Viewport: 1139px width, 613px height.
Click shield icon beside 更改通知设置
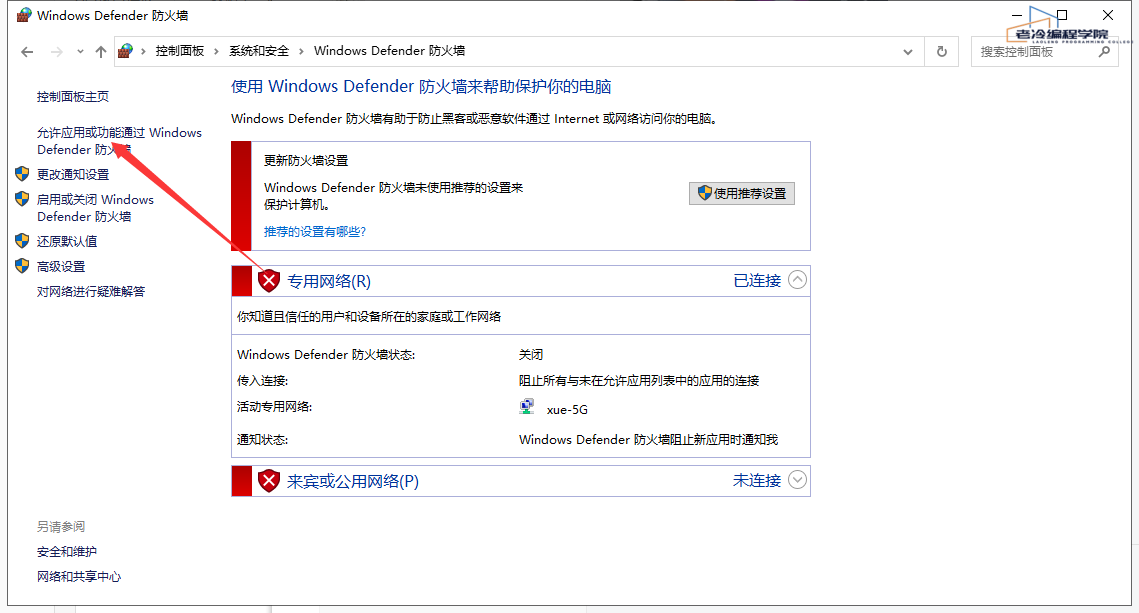pos(22,174)
